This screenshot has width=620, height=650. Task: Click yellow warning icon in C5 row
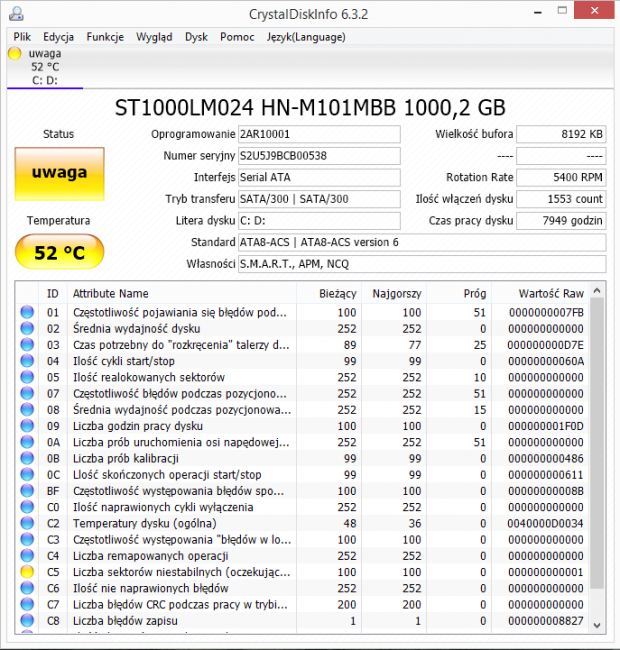(27, 572)
